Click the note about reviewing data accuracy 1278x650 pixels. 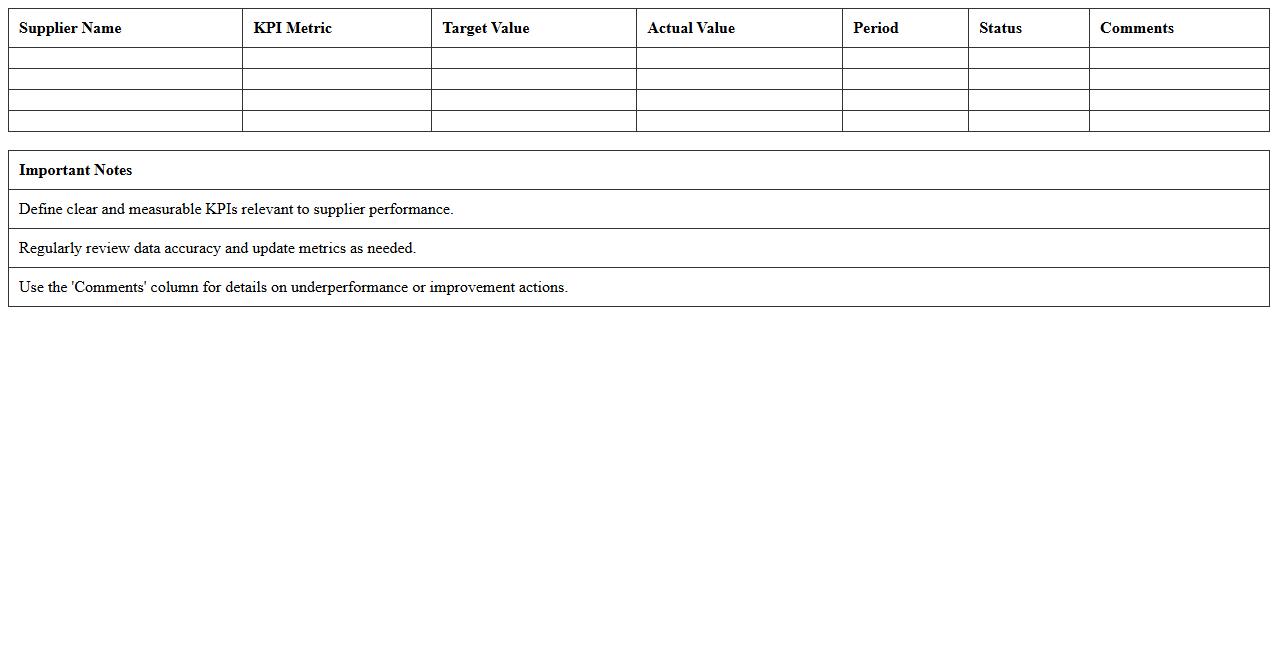tap(217, 248)
